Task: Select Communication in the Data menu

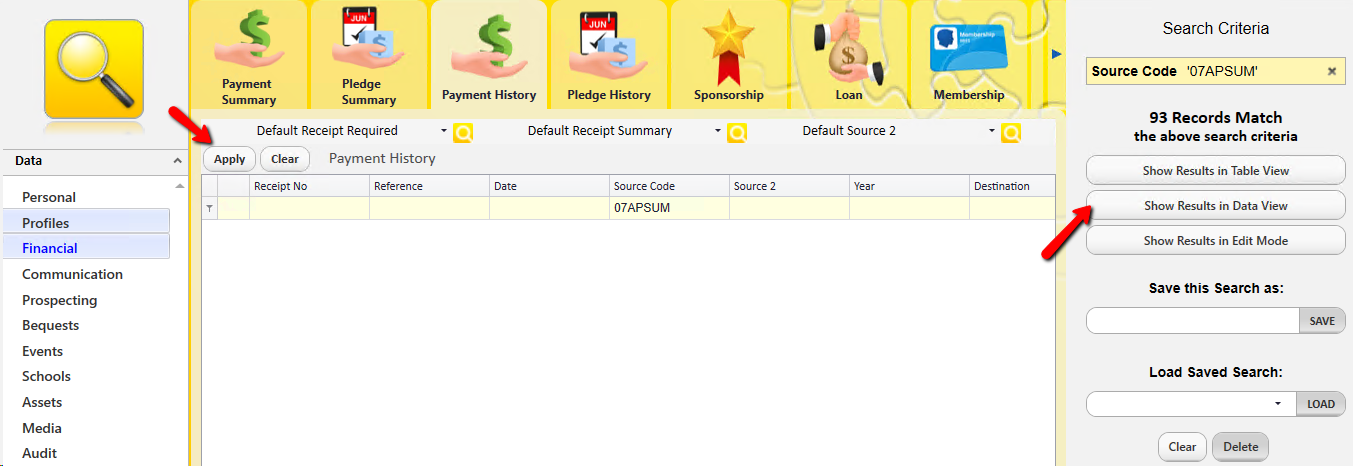Action: pos(72,274)
